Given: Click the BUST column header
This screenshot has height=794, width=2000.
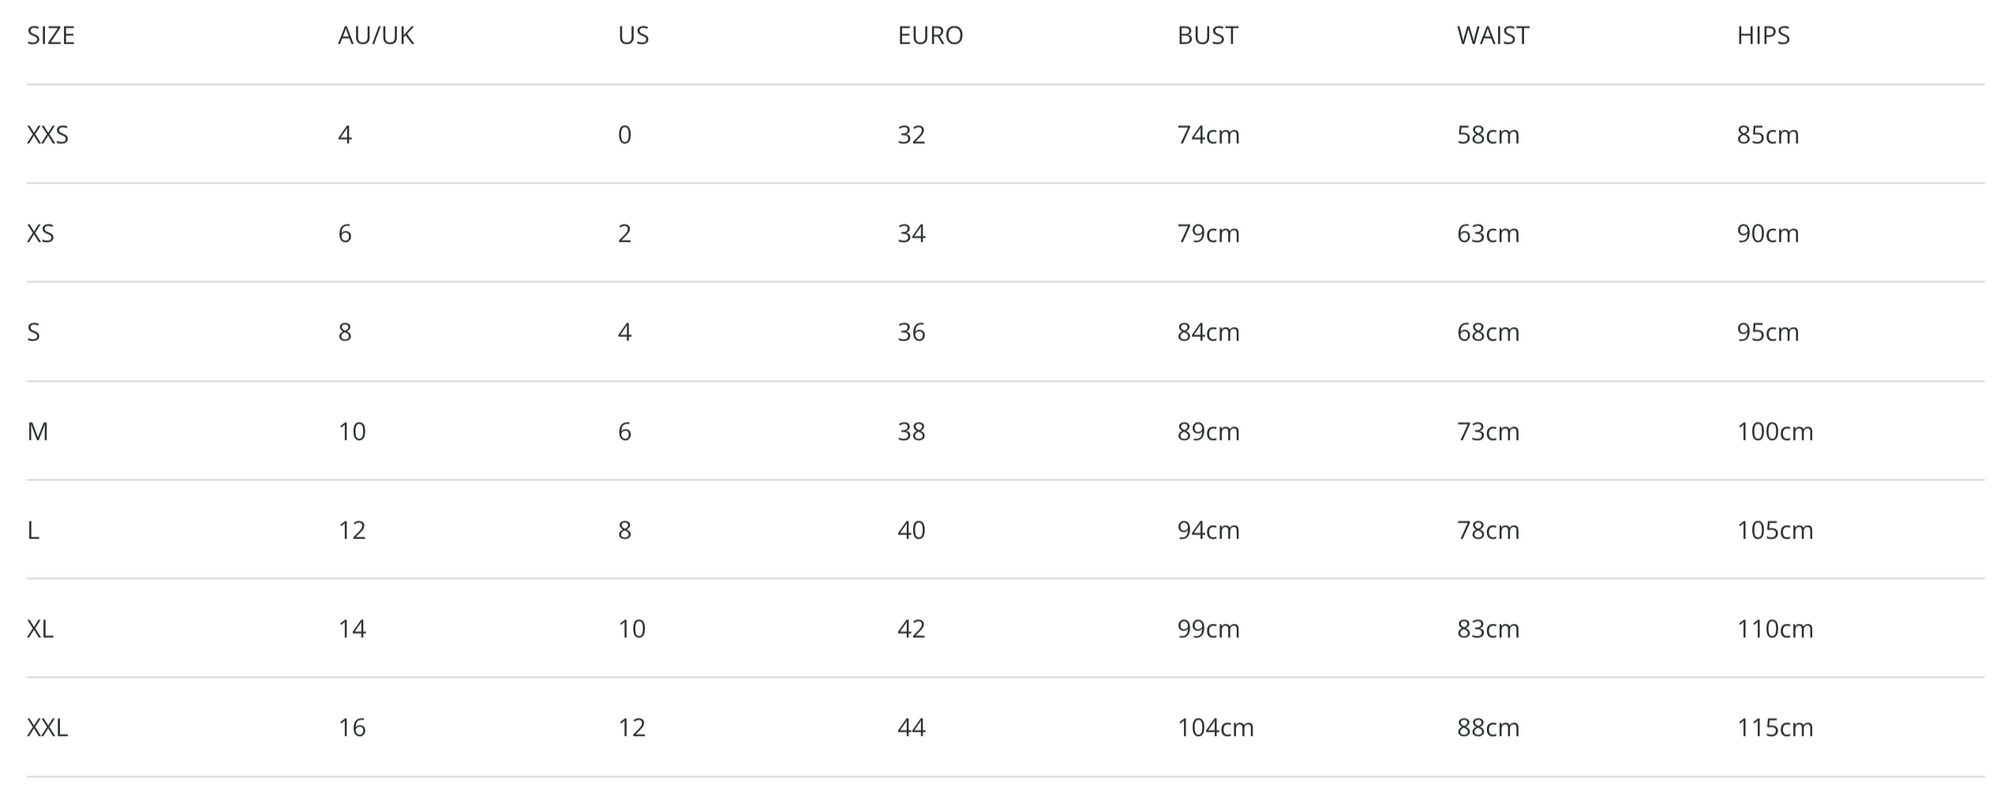Looking at the screenshot, I should point(1208,36).
